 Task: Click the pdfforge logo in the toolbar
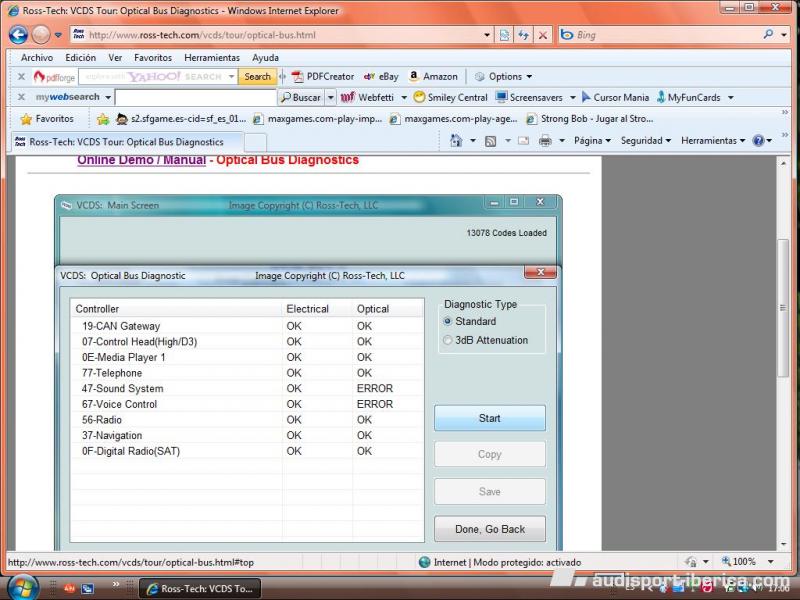[54, 77]
